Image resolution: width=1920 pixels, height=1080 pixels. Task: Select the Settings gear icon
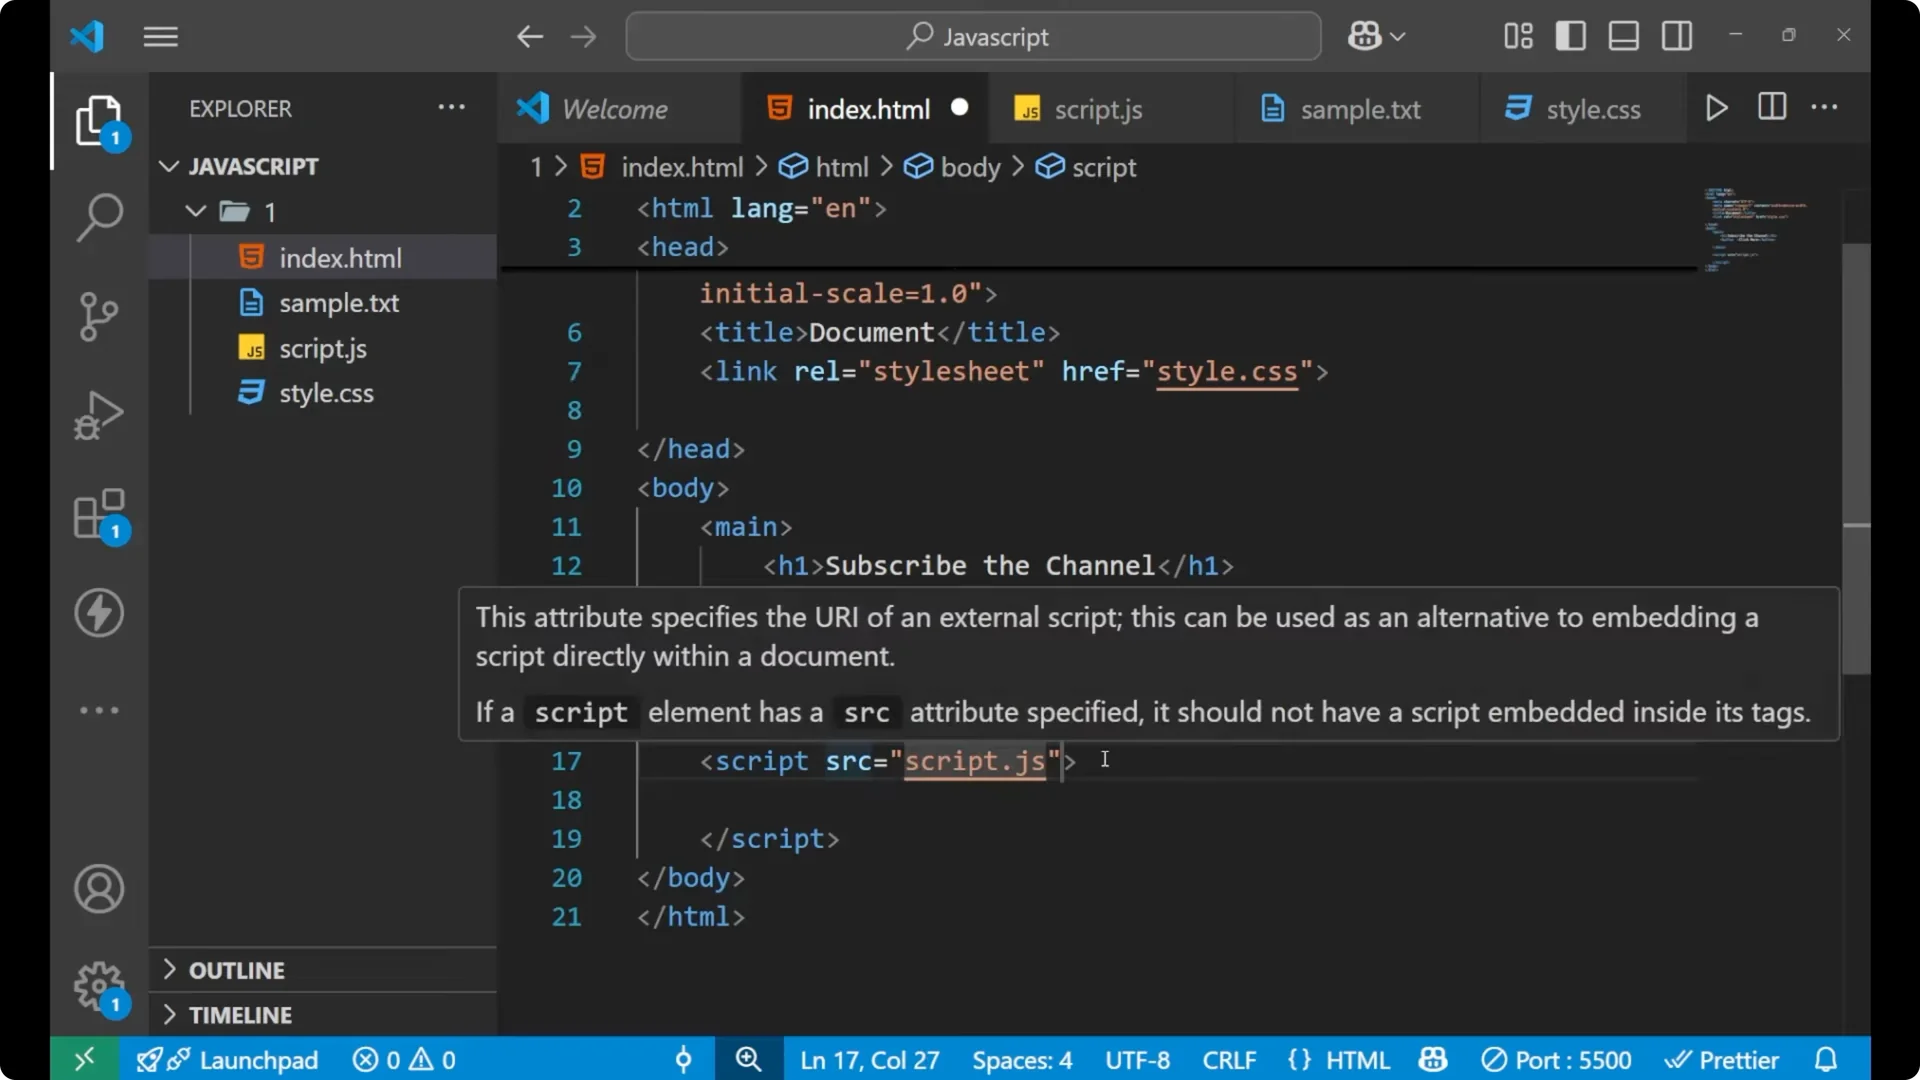coord(99,986)
